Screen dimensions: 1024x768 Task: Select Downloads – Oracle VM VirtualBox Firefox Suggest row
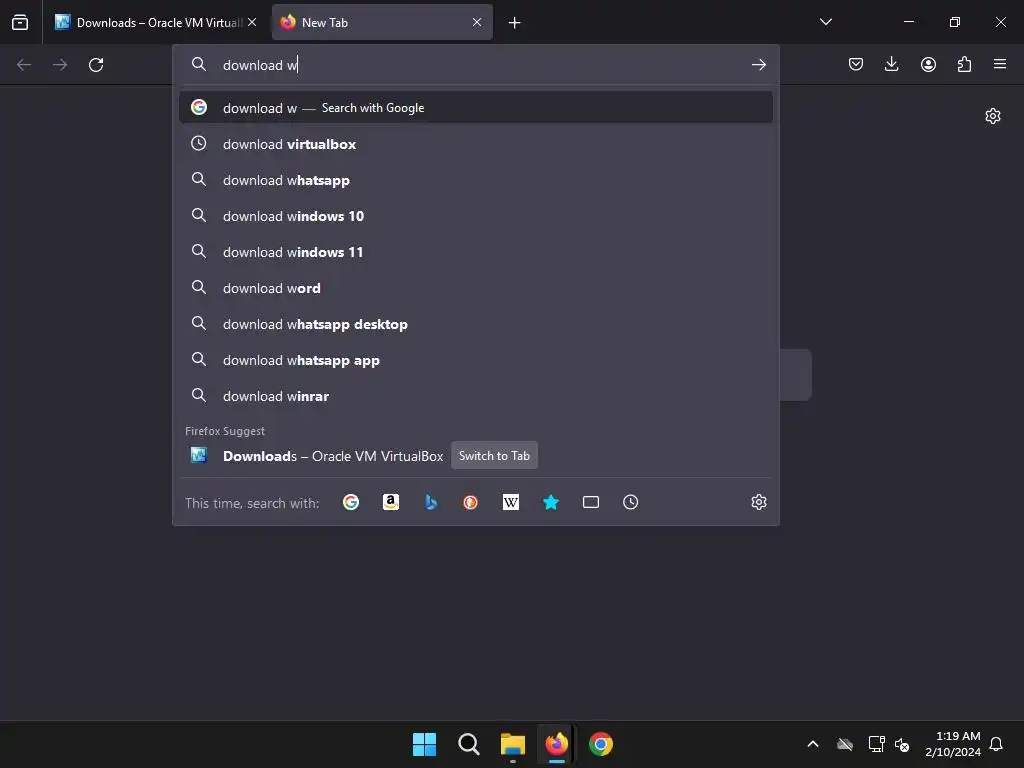tap(475, 456)
